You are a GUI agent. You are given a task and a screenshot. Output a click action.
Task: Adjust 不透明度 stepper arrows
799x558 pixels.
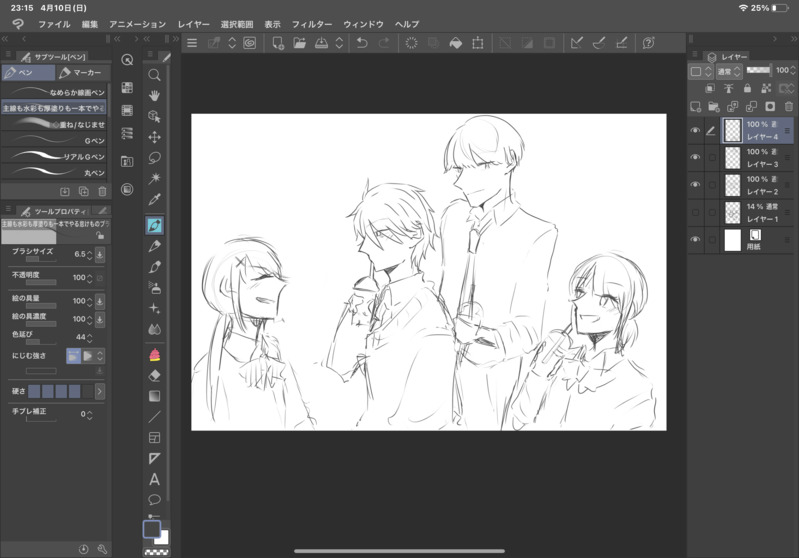tap(90, 278)
